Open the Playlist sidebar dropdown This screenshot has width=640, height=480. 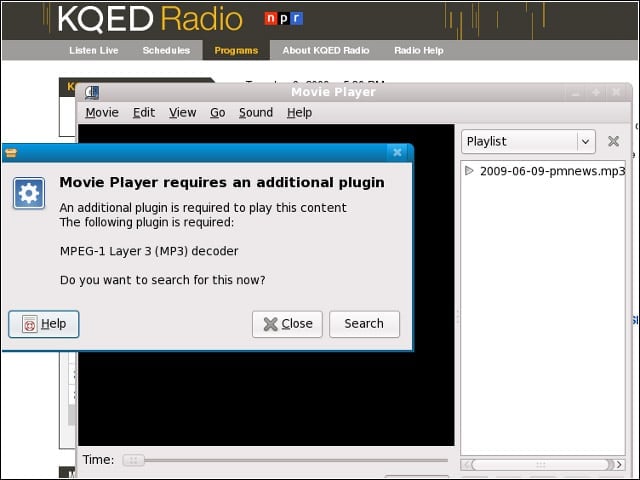(x=528, y=142)
